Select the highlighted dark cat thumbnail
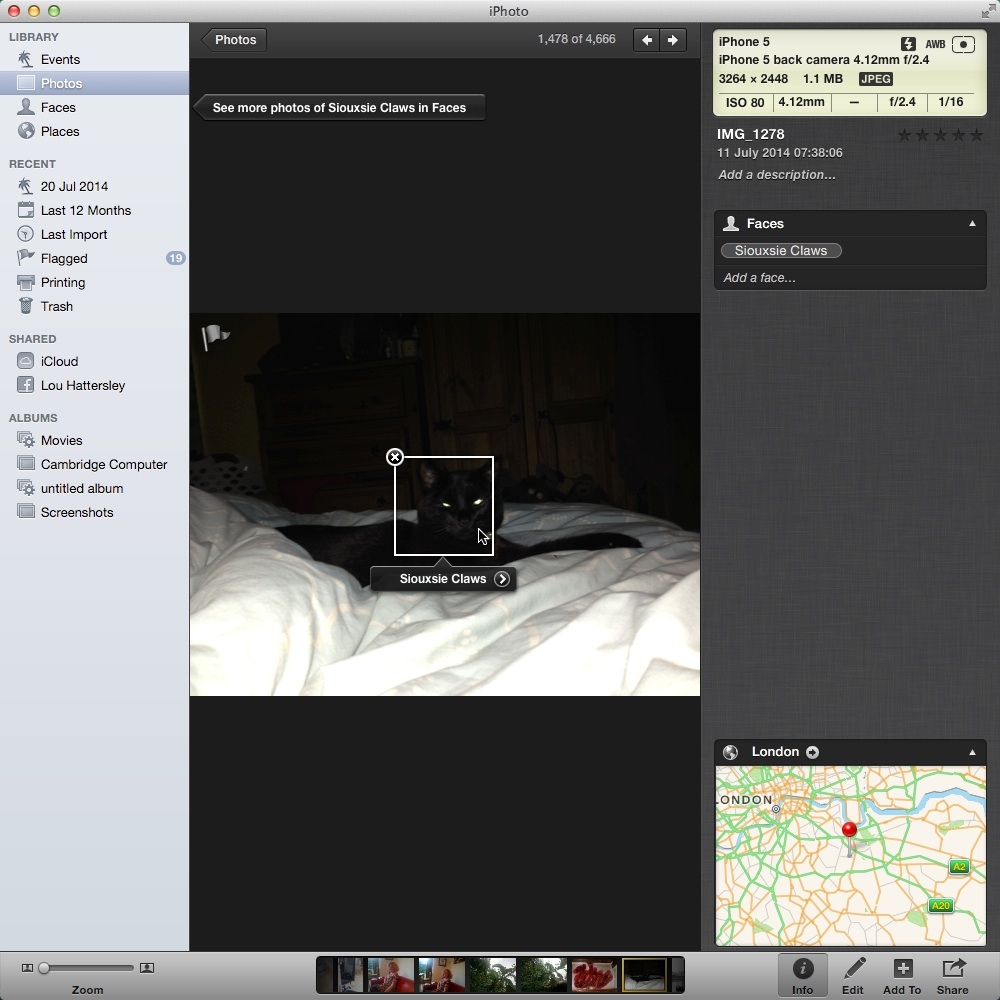 click(x=644, y=975)
